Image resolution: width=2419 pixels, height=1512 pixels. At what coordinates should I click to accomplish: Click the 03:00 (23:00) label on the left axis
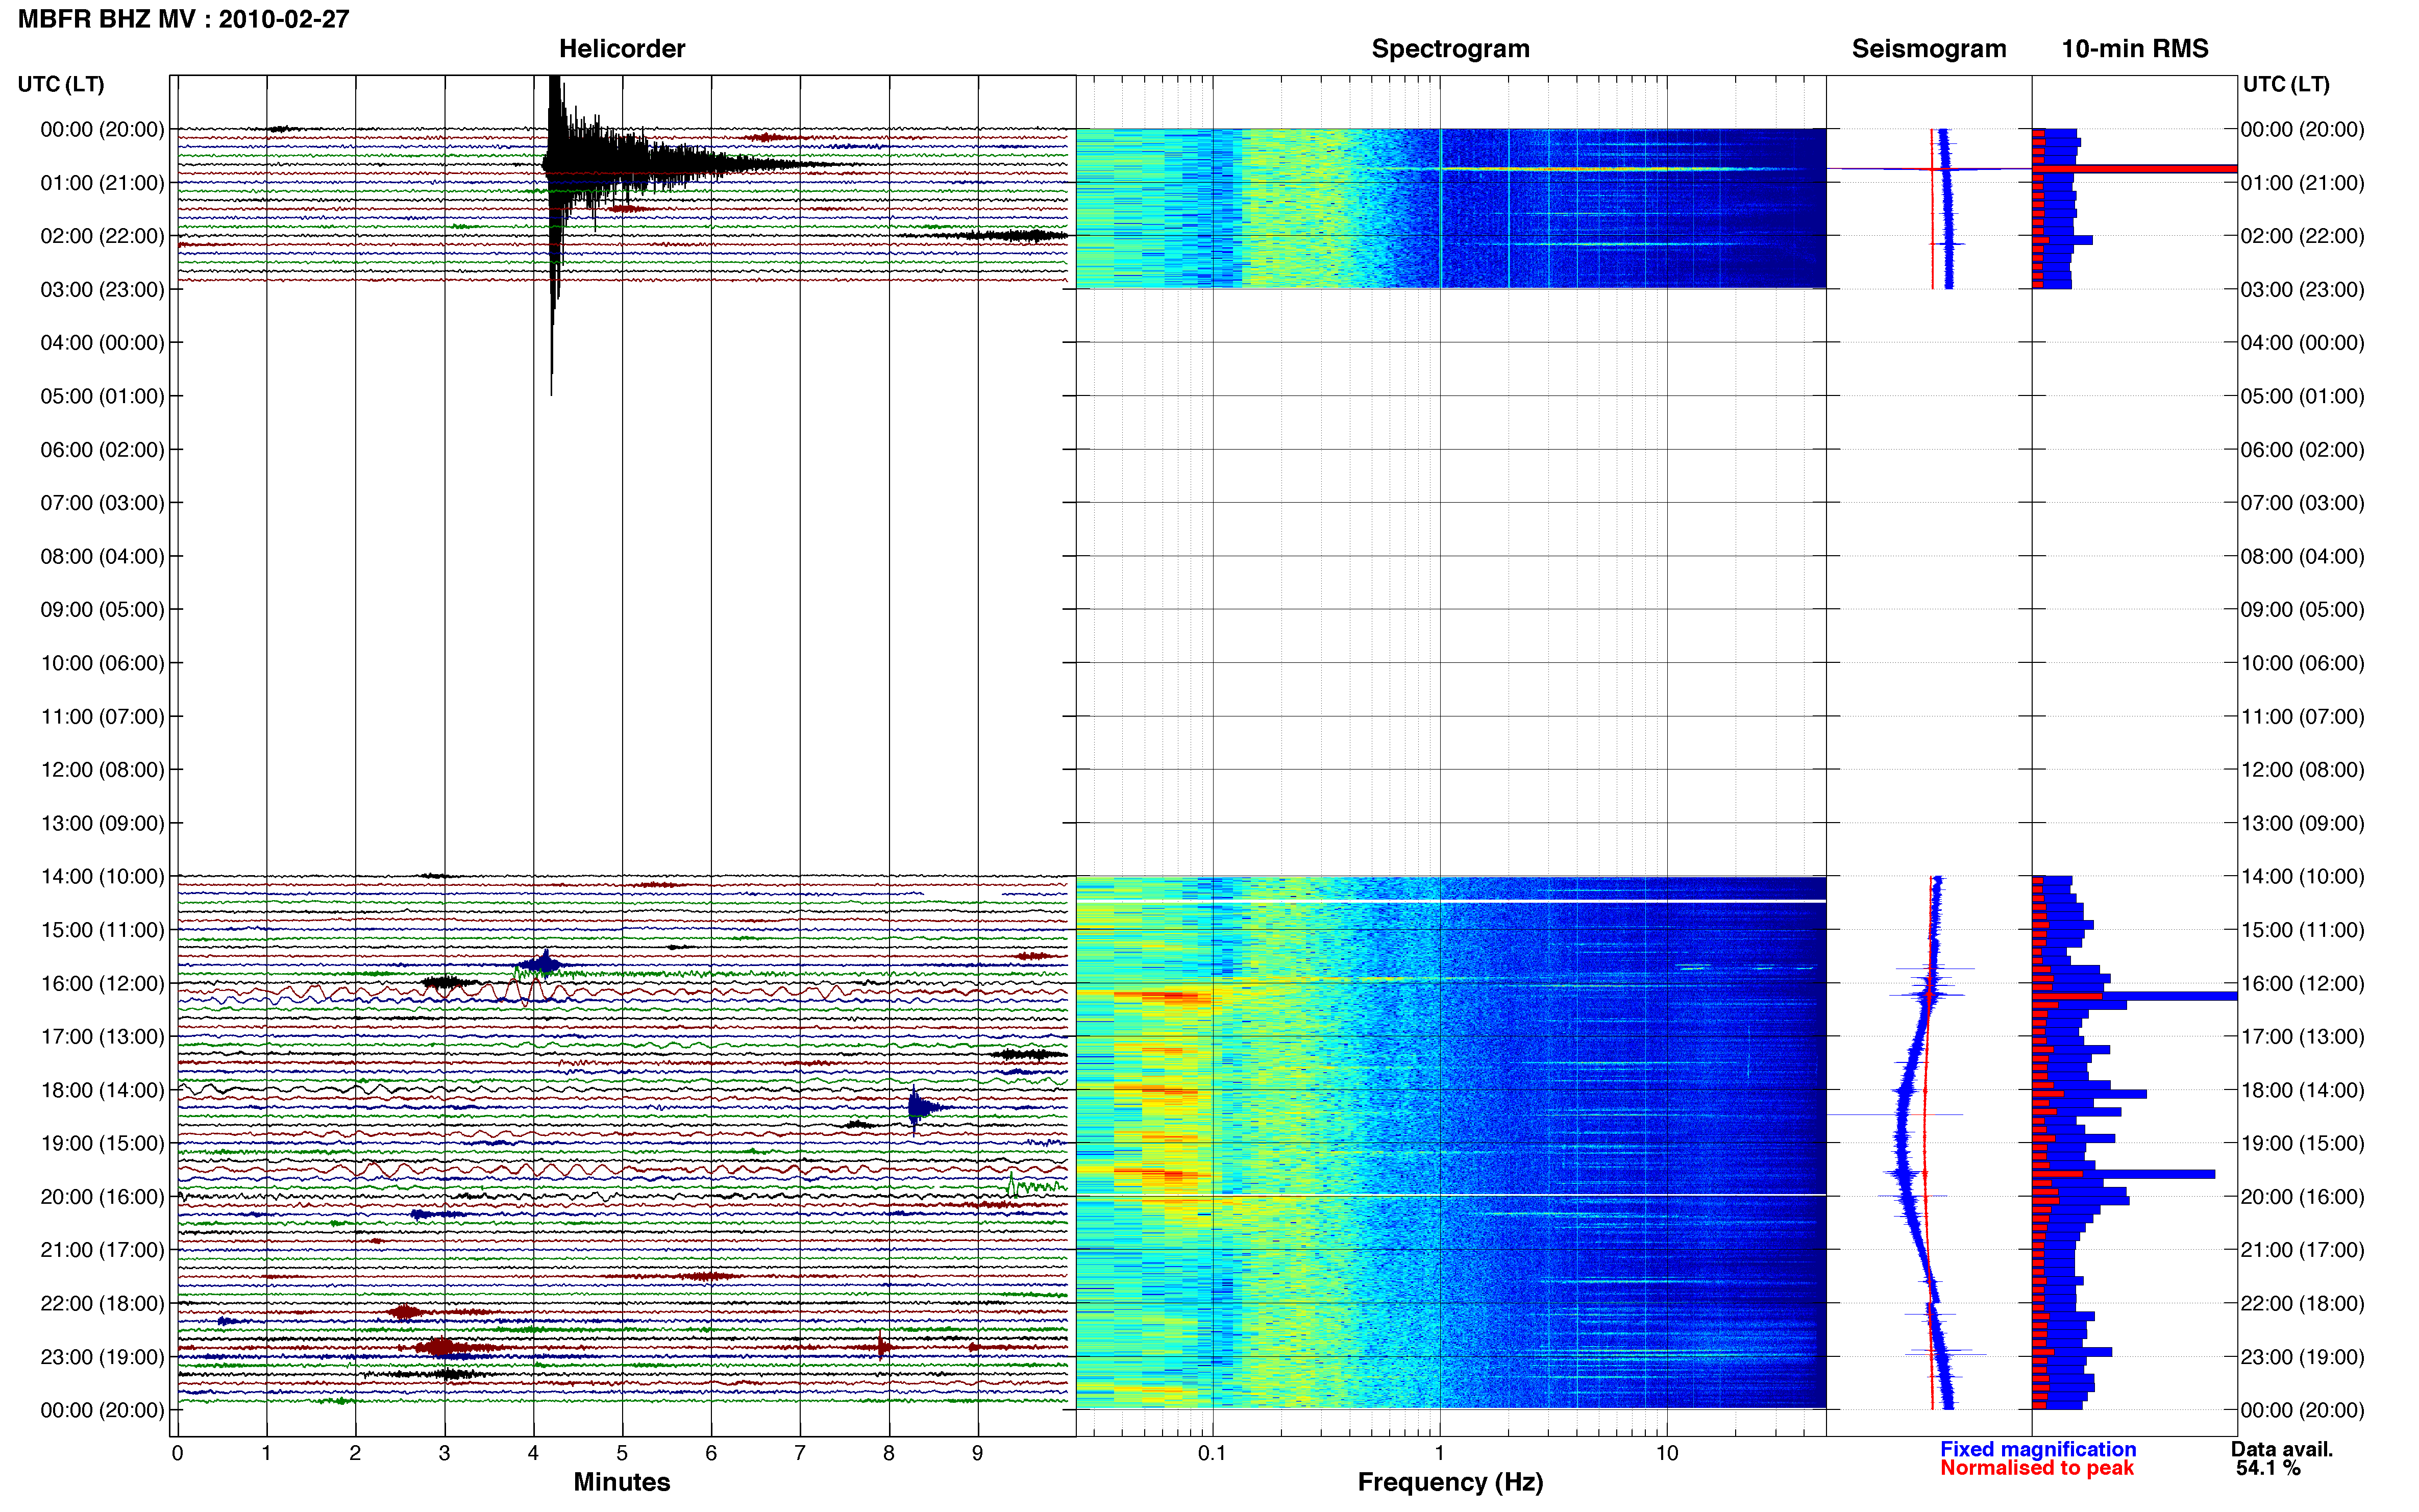pos(102,290)
